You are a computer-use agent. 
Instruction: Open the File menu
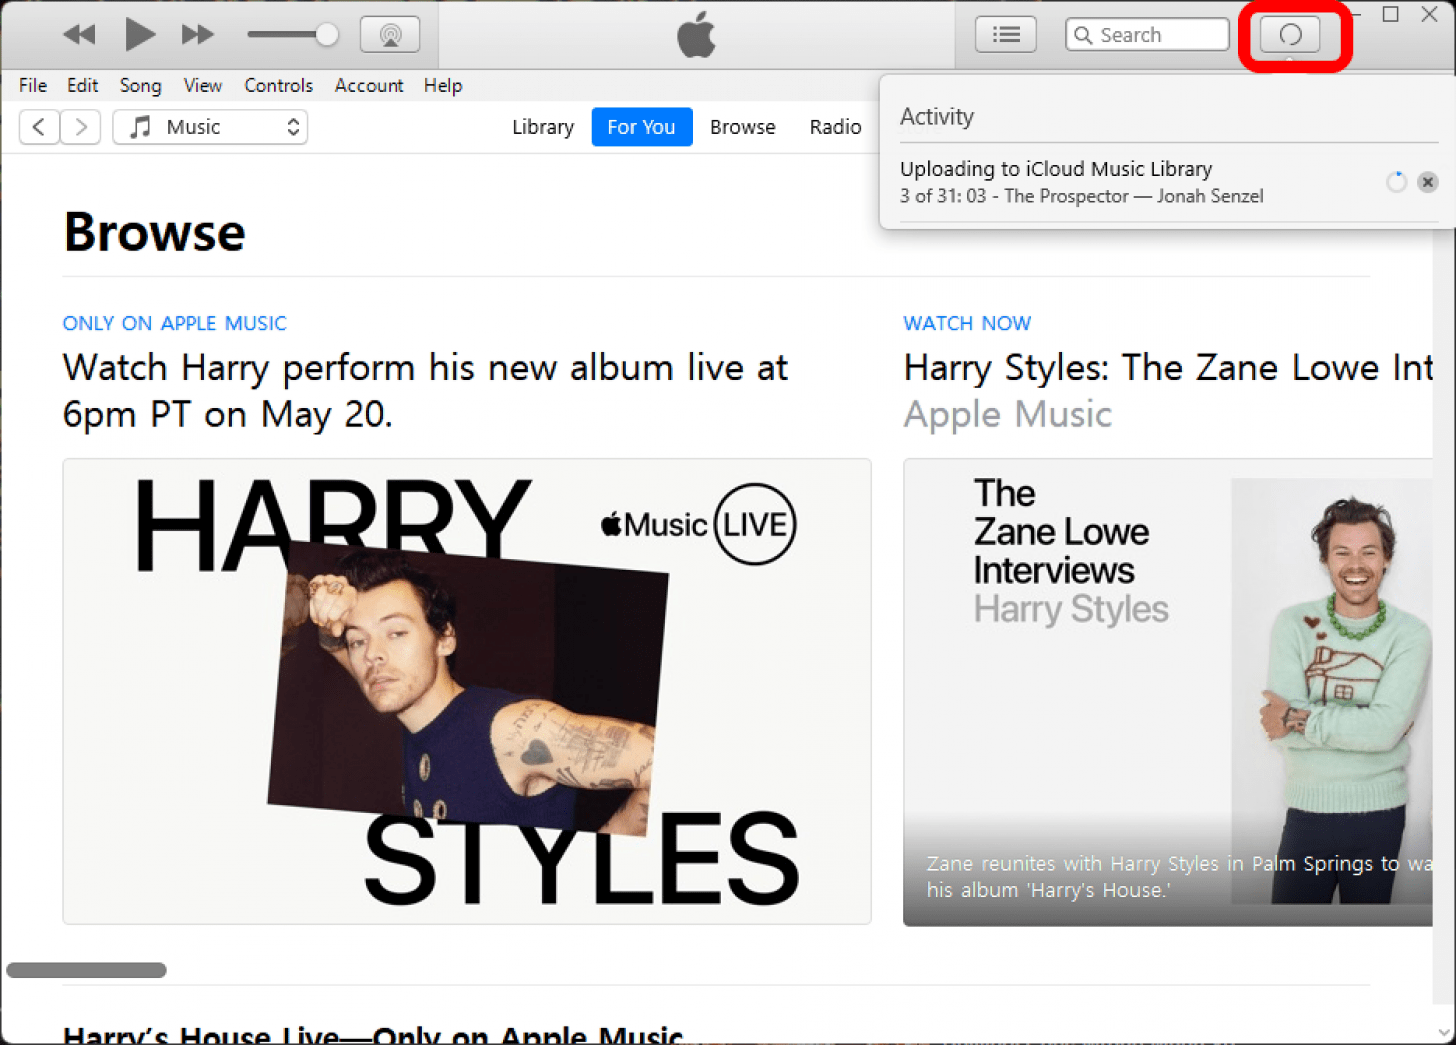(32, 86)
